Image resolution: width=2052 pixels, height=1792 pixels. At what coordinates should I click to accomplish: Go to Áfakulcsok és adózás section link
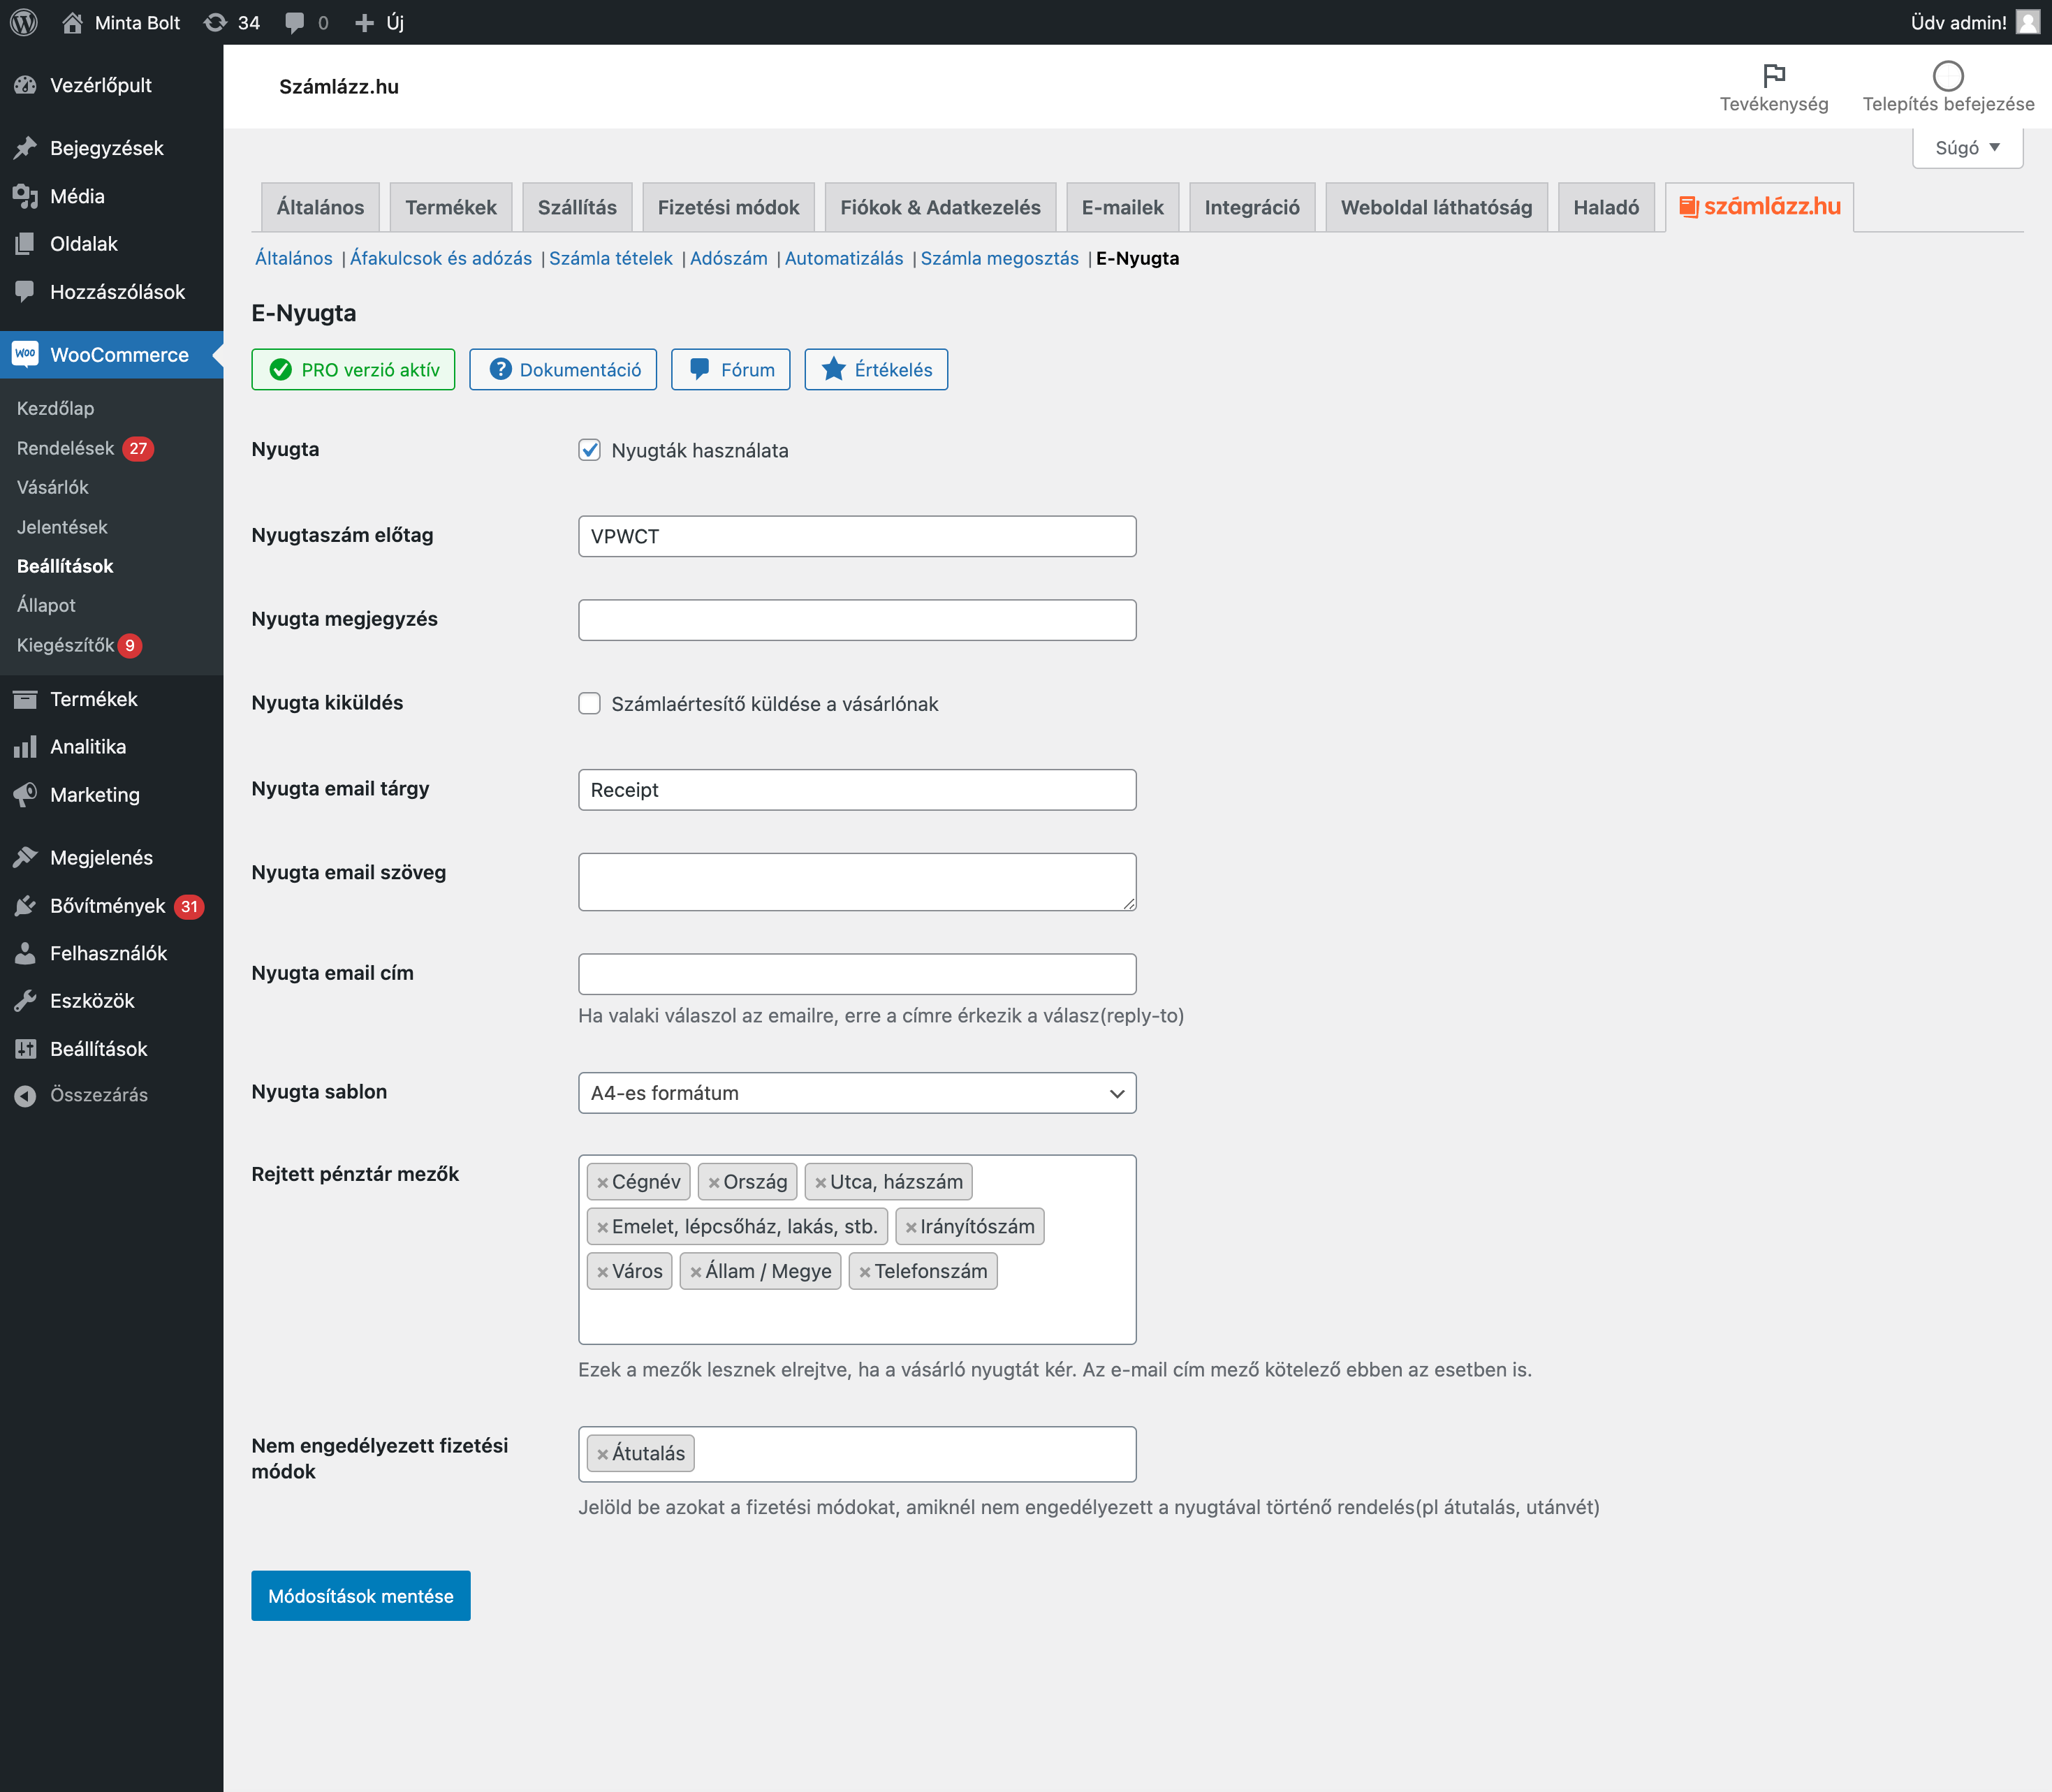[441, 258]
